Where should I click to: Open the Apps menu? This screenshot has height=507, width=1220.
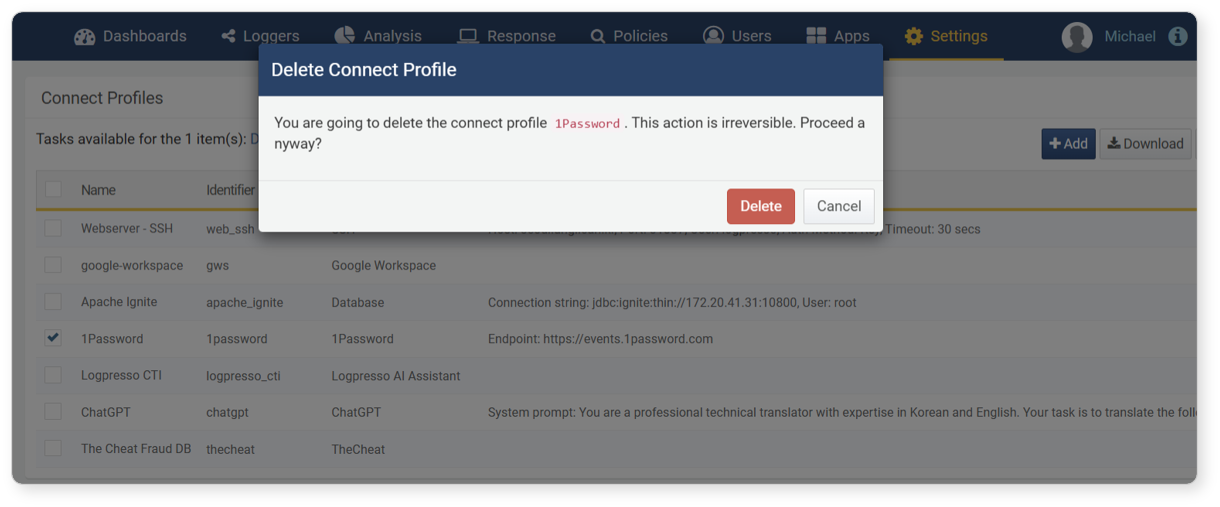(x=838, y=36)
